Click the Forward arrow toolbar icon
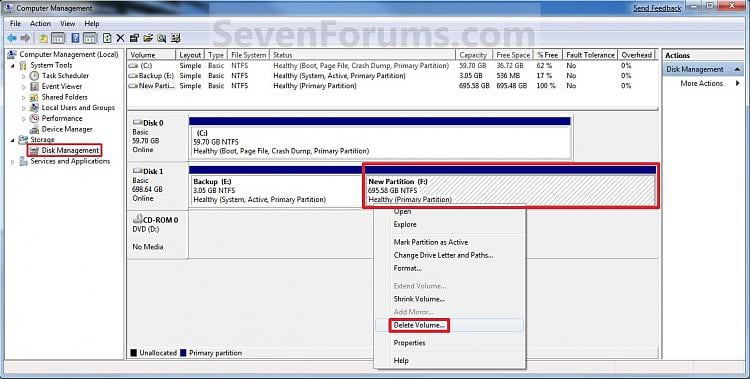750x379 pixels. 25,38
